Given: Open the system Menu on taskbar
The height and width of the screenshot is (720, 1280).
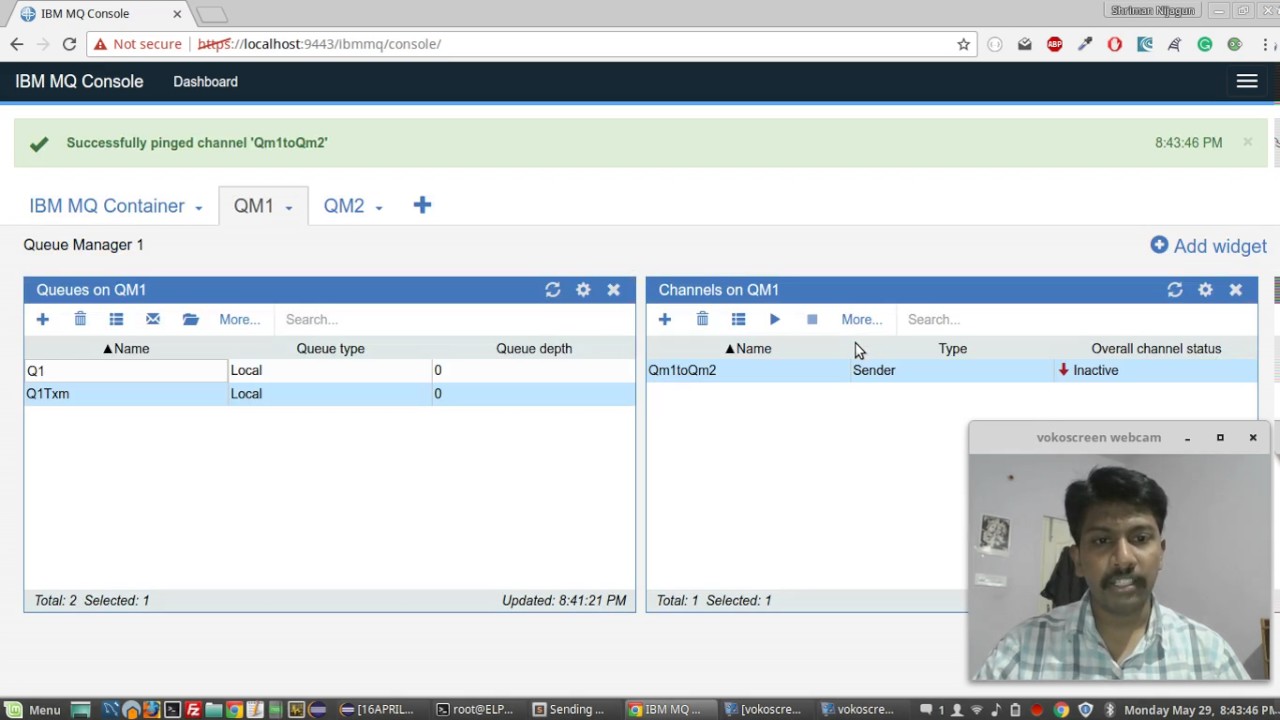Looking at the screenshot, I should pos(32,710).
